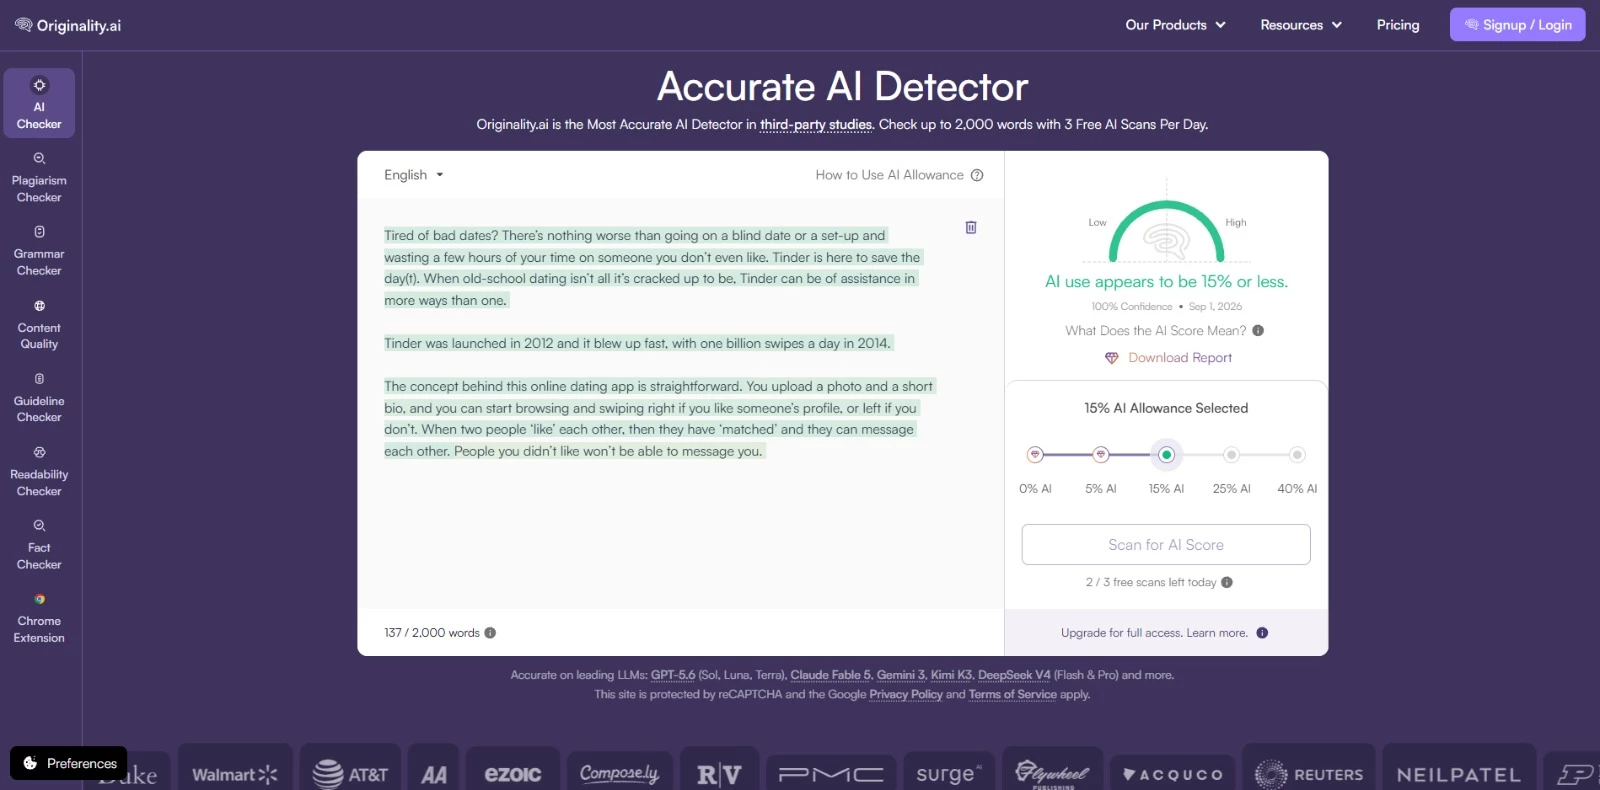Delete the text using the trash icon
1600x790 pixels.
click(x=970, y=227)
